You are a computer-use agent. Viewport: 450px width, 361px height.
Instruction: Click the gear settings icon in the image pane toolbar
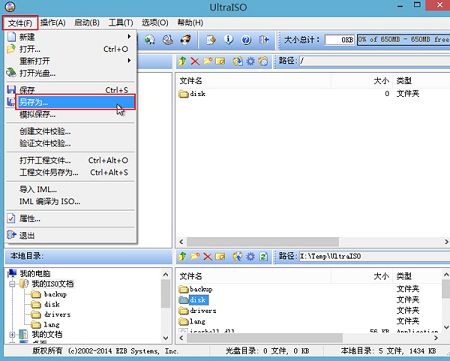point(251,61)
